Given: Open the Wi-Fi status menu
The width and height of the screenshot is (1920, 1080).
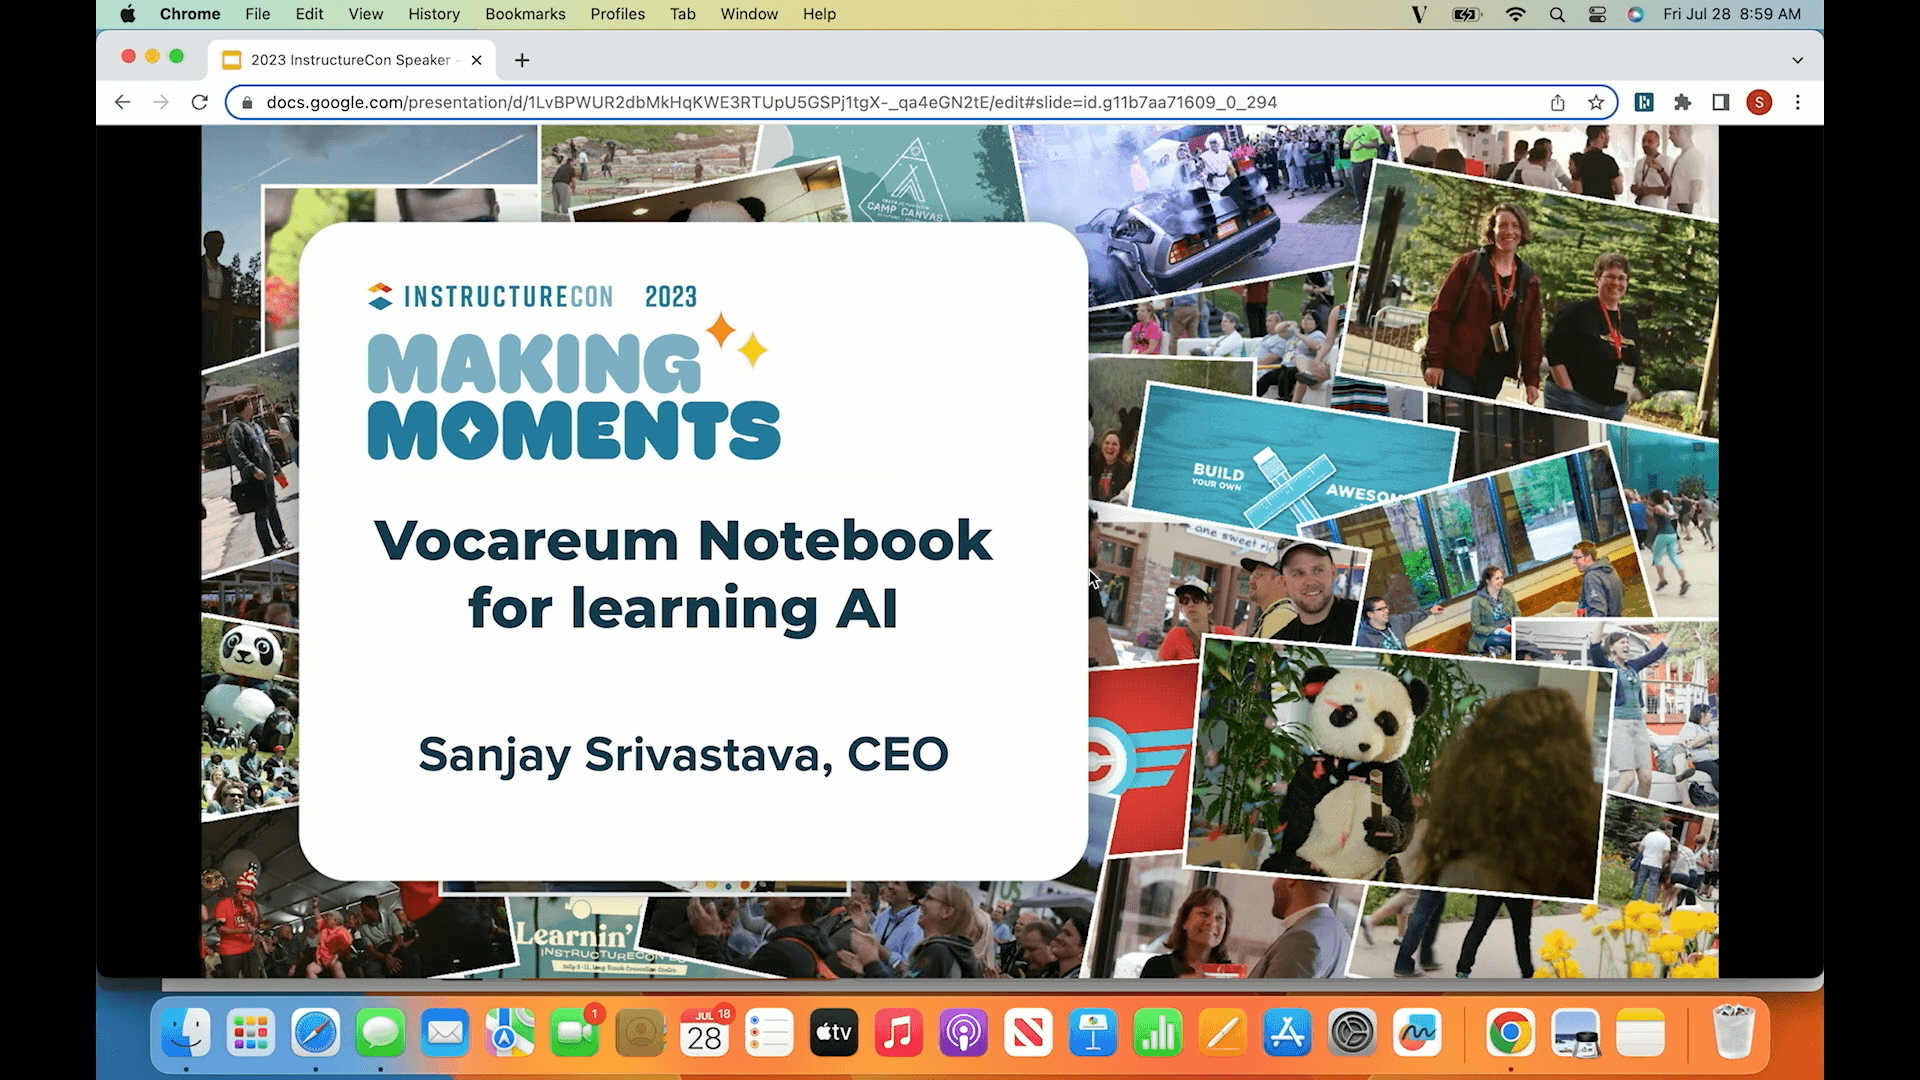Looking at the screenshot, I should pos(1516,14).
